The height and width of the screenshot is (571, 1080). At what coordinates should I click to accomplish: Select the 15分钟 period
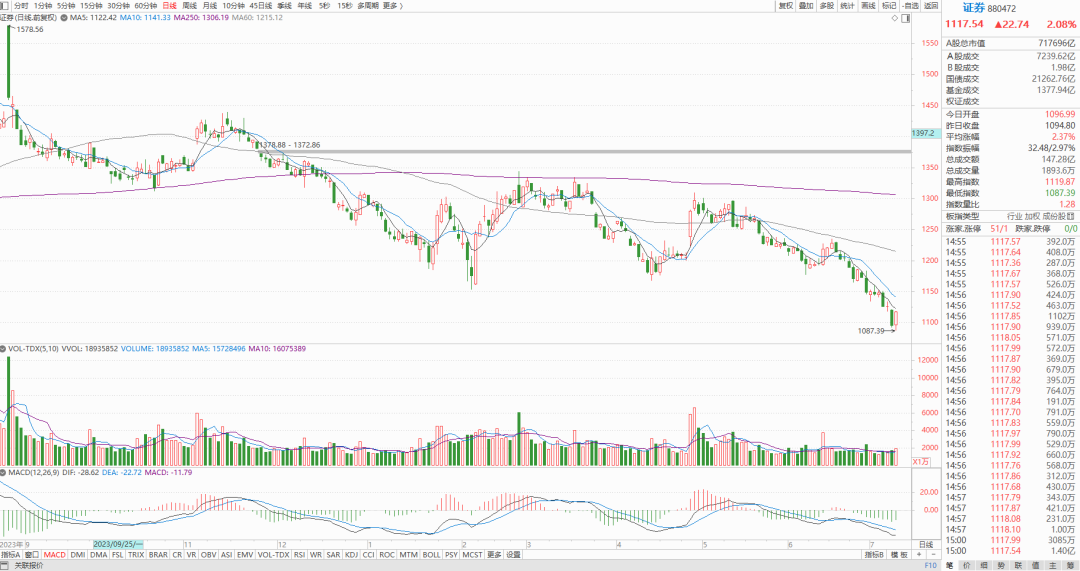91,6
